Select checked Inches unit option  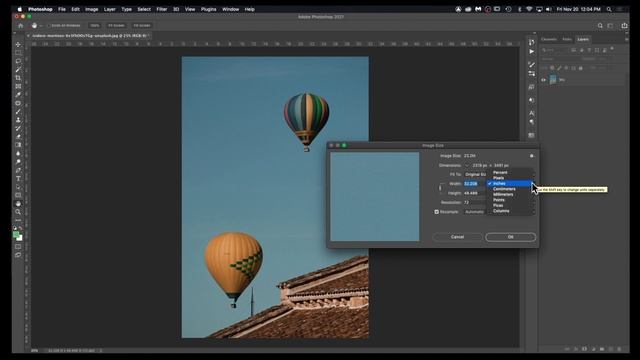point(510,184)
